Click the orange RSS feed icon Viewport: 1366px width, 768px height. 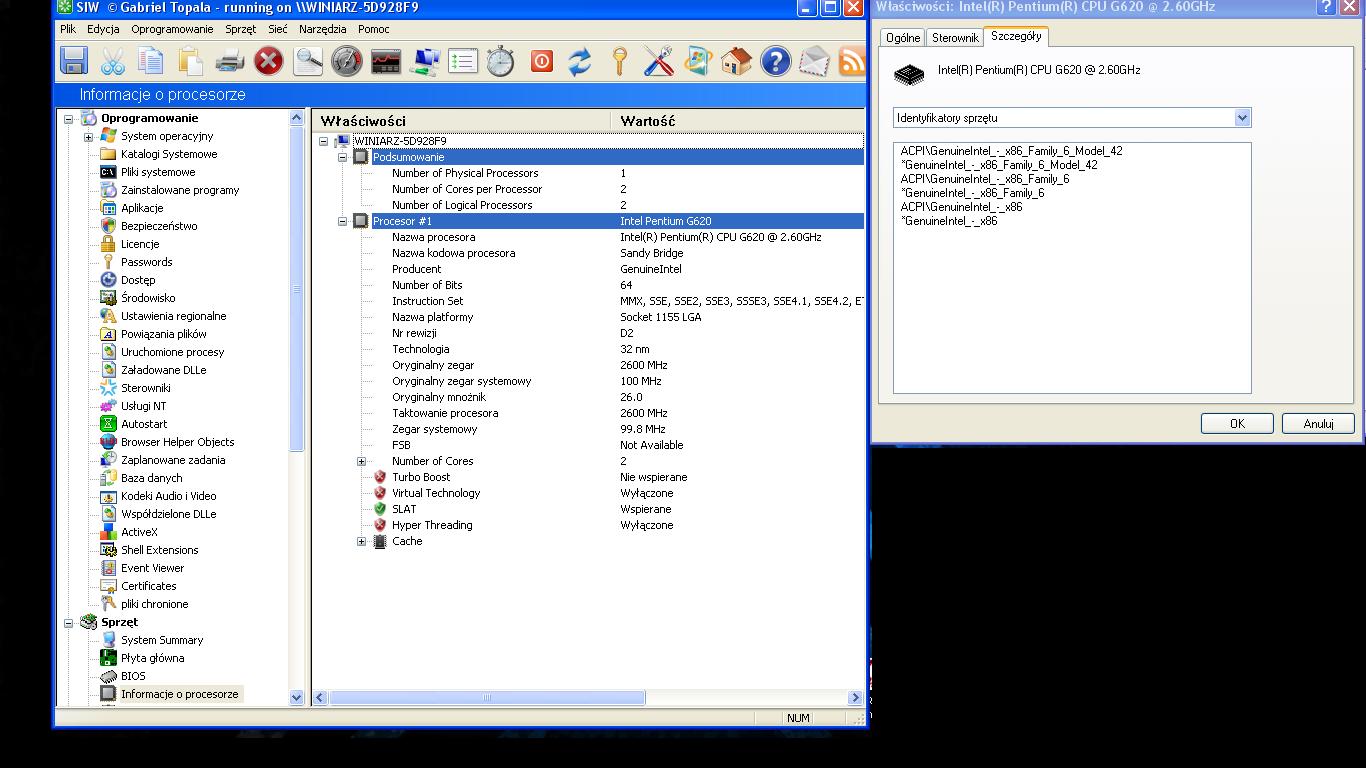(852, 62)
